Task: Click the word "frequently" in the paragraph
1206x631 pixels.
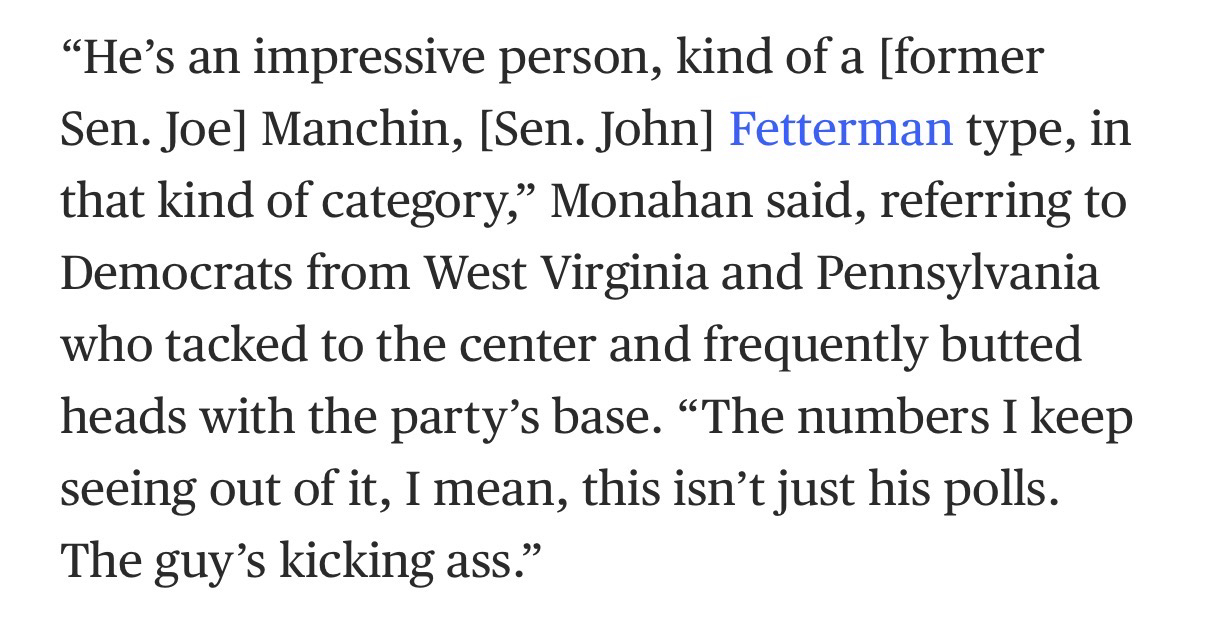Action: tap(817, 346)
